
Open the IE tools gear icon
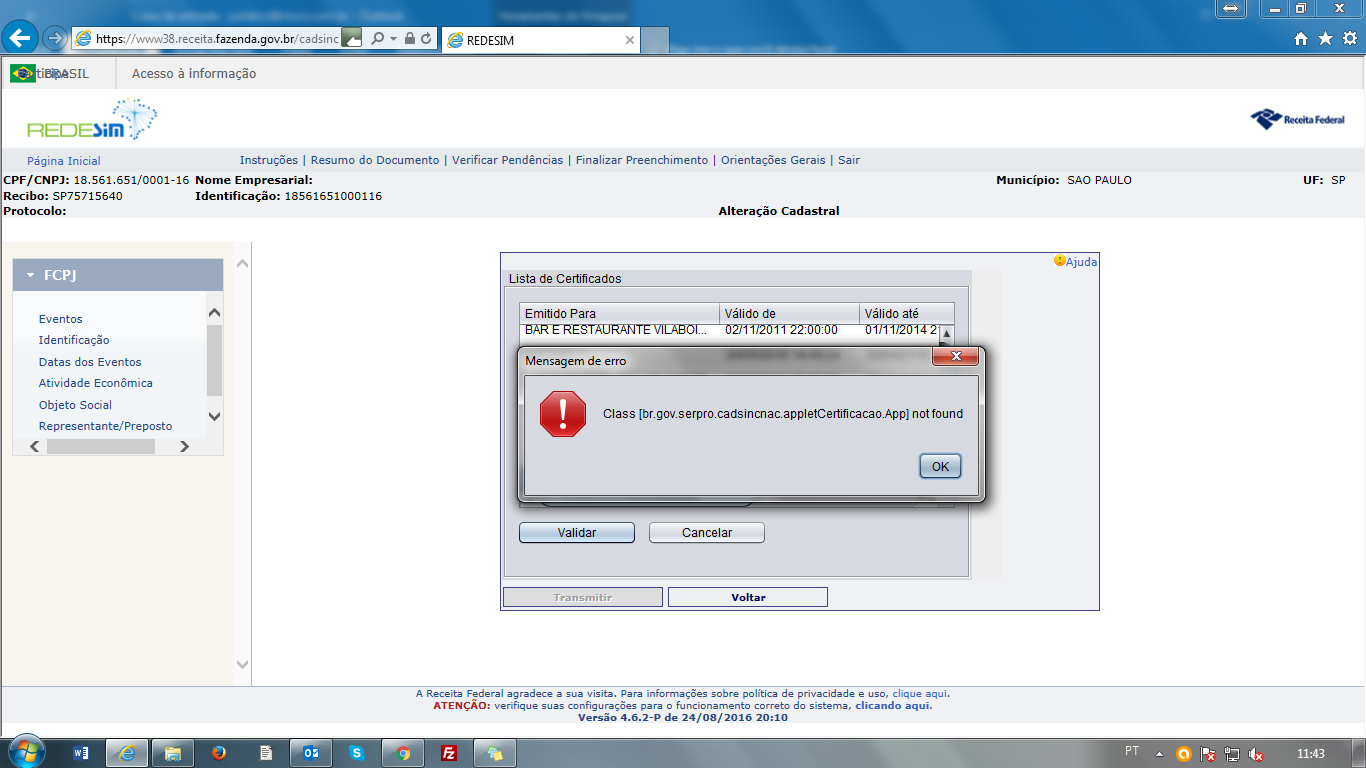click(x=1349, y=38)
